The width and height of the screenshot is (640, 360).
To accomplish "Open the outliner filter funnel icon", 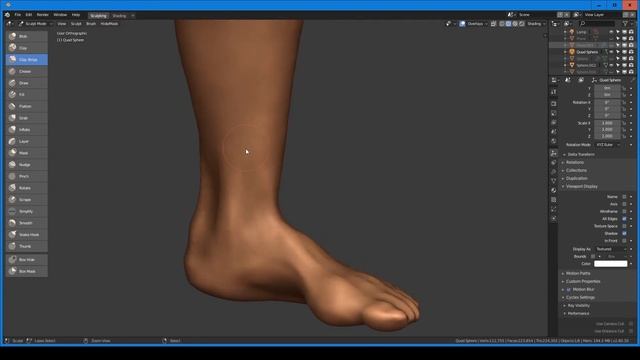I will click(x=625, y=24).
